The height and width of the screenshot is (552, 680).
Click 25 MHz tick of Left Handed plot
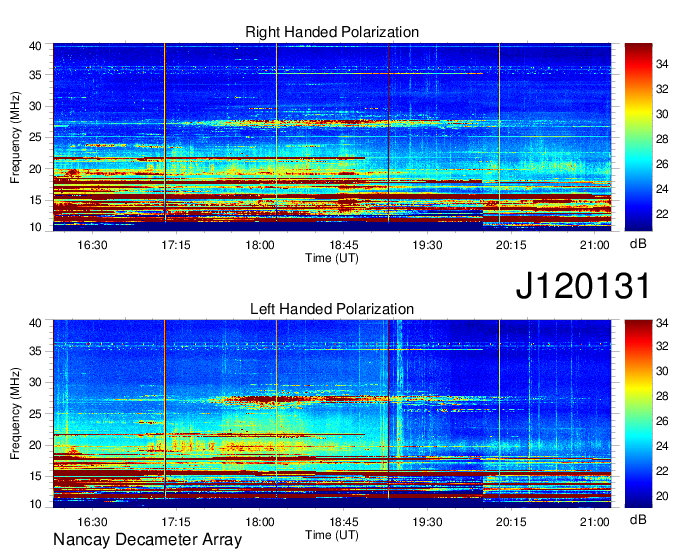click(x=35, y=414)
